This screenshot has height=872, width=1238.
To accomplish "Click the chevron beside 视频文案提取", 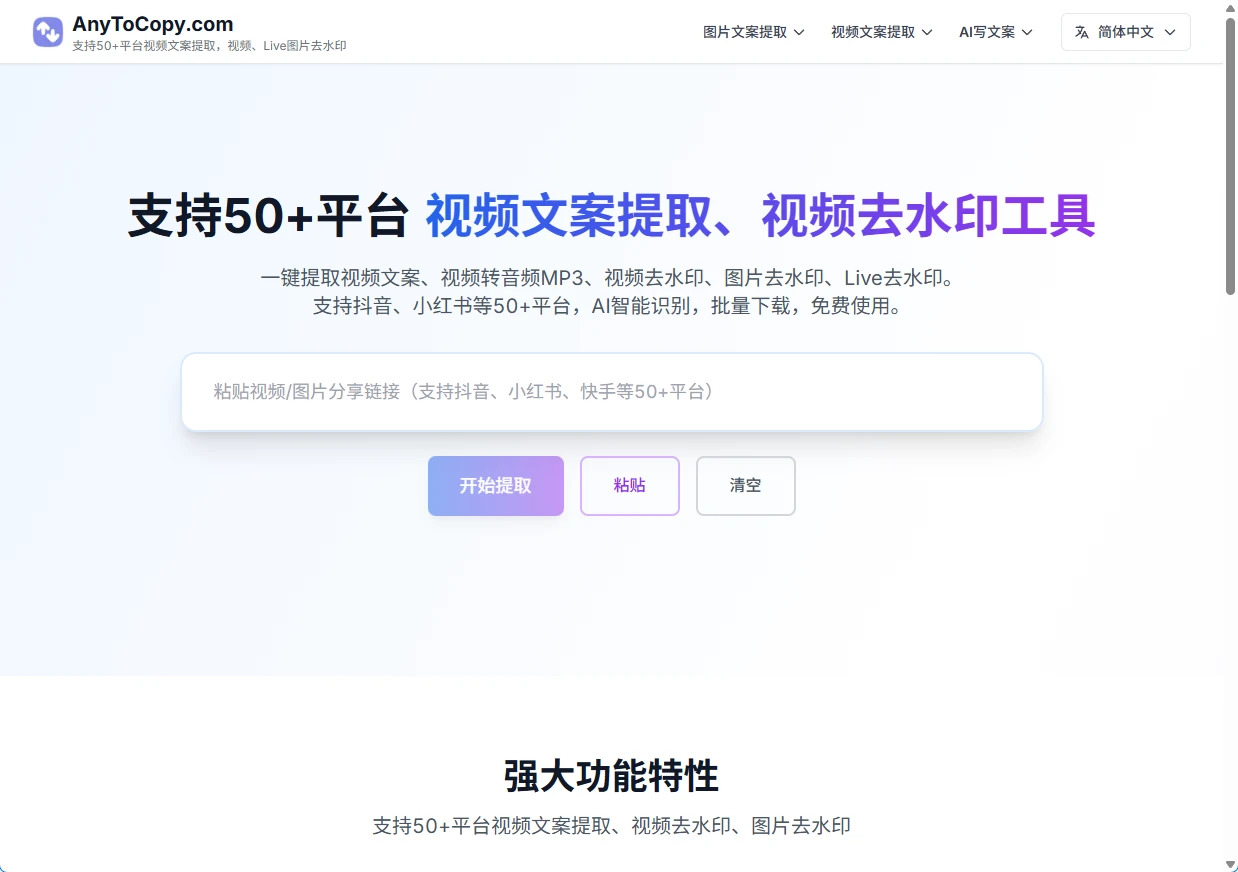I will point(929,31).
